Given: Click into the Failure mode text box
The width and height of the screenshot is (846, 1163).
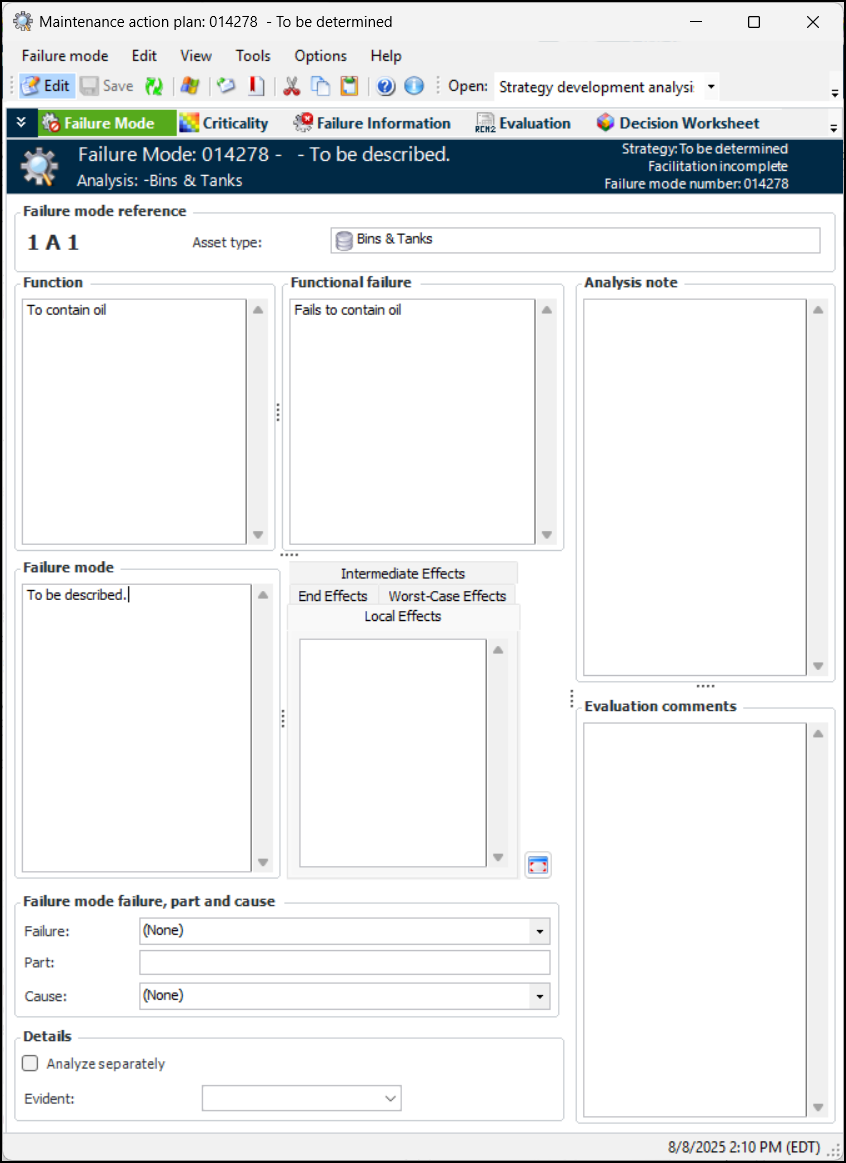Looking at the screenshot, I should tap(136, 728).
